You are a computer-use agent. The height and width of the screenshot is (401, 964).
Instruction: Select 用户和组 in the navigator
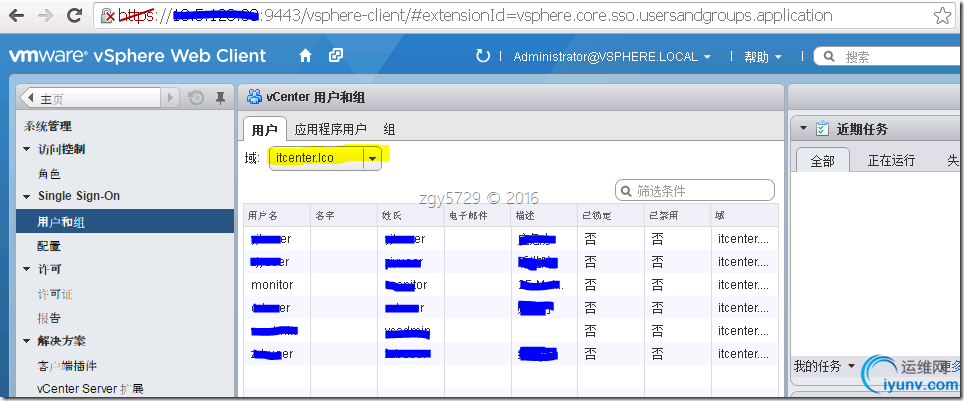point(125,221)
